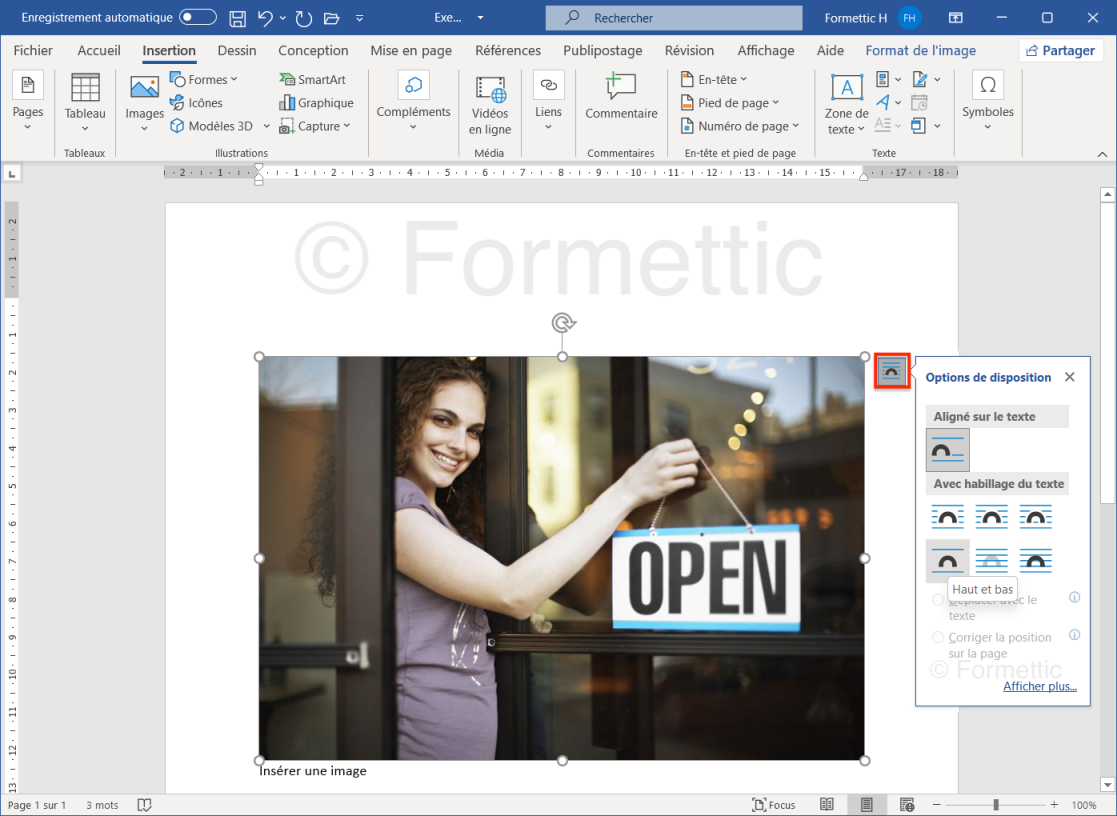Click the Partager button
Image resolution: width=1117 pixels, height=816 pixels.
(x=1061, y=50)
